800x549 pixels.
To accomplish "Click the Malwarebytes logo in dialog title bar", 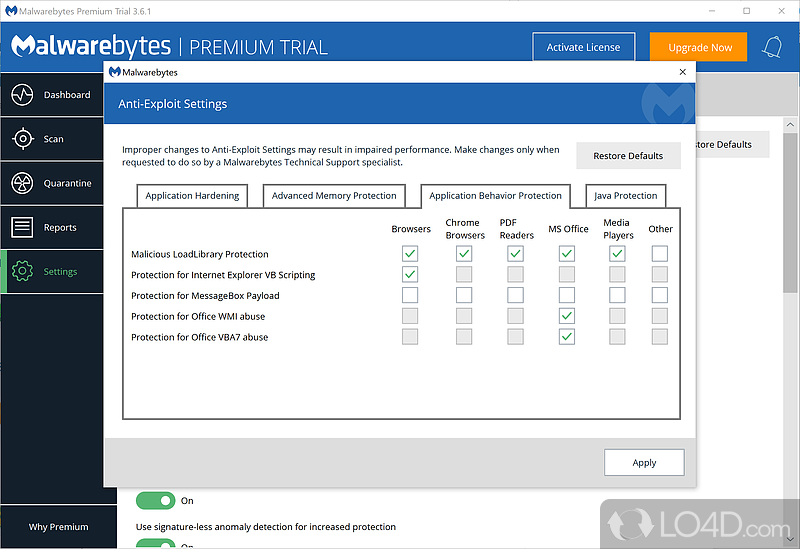I will (116, 72).
